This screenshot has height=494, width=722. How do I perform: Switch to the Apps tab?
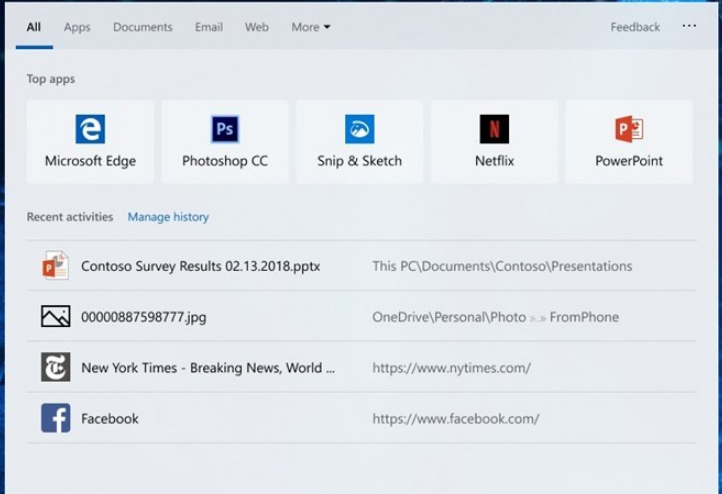click(77, 28)
